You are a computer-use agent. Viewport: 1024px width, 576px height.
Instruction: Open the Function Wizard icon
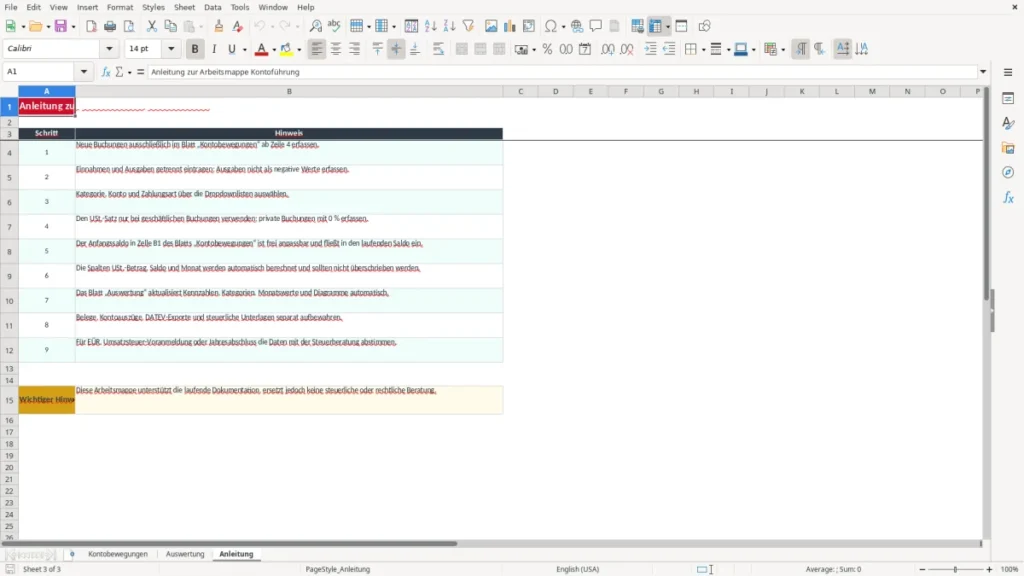pos(106,72)
